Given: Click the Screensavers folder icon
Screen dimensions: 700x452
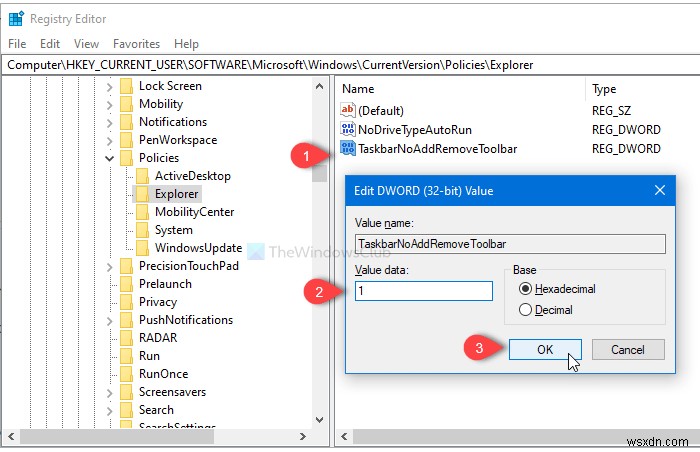Looking at the screenshot, I should click(127, 392).
